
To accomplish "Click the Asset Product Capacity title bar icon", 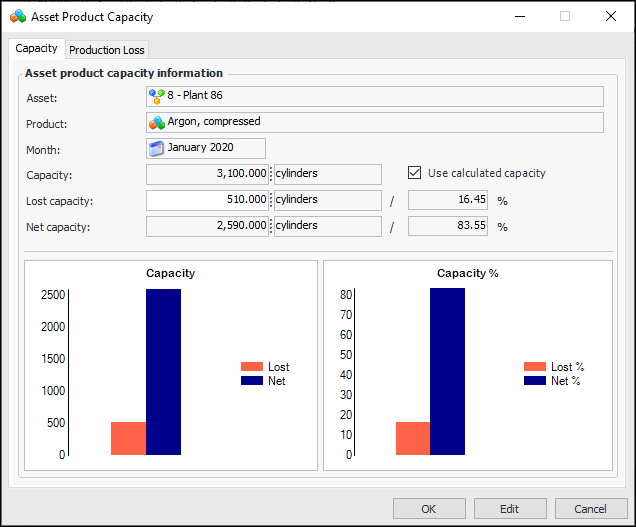I will click(18, 17).
